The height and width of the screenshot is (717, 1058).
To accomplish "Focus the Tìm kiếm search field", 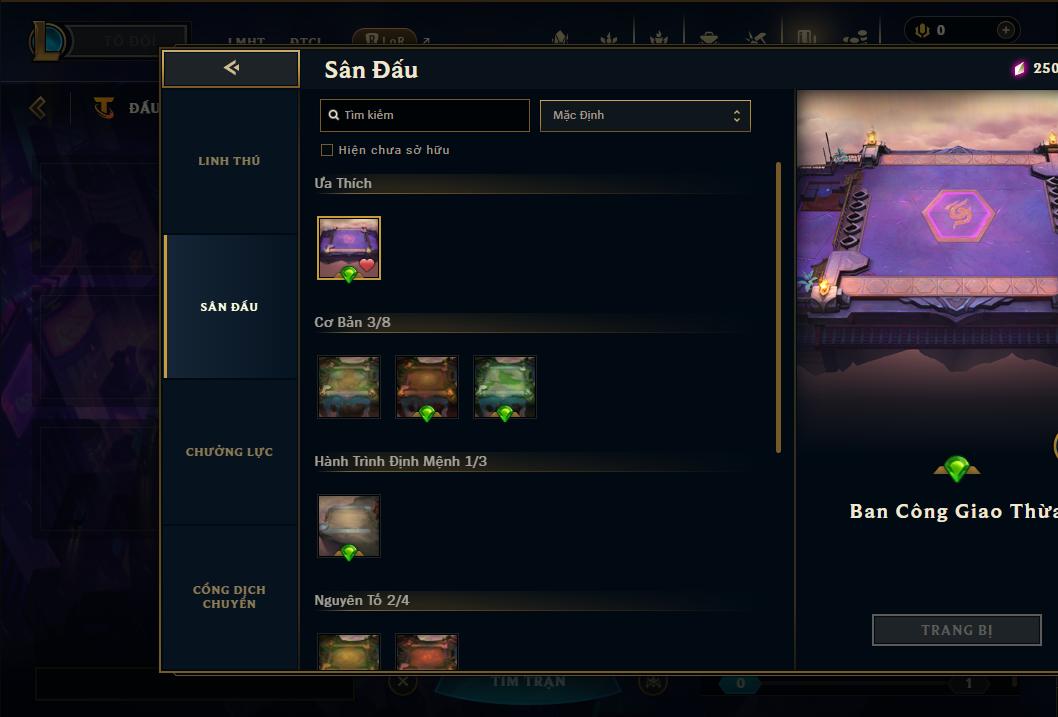I will [425, 115].
